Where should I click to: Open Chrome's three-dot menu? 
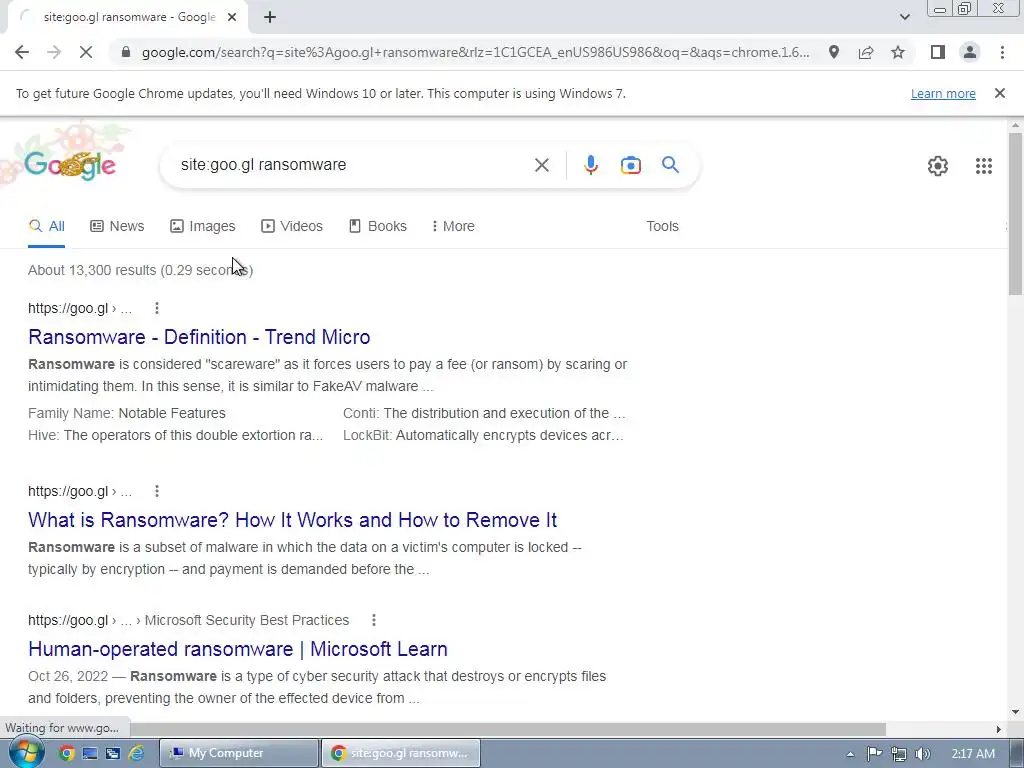(1002, 52)
